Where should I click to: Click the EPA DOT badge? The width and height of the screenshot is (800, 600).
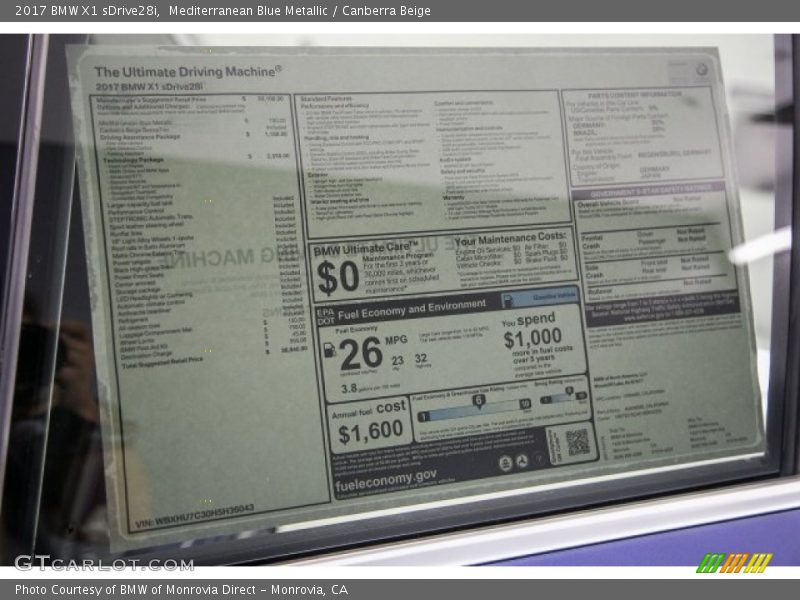[x=325, y=314]
